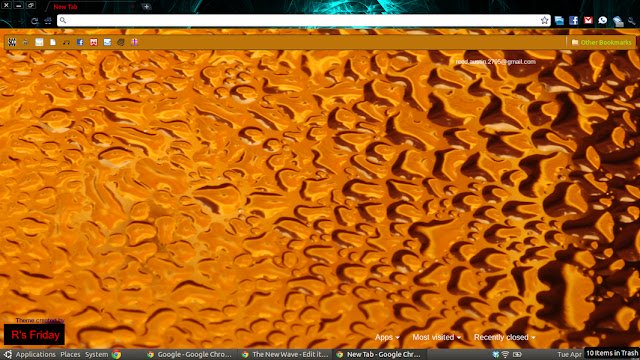The image size is (640, 360).
Task: Open the extension icon left of the wrench
Action: 618,21
